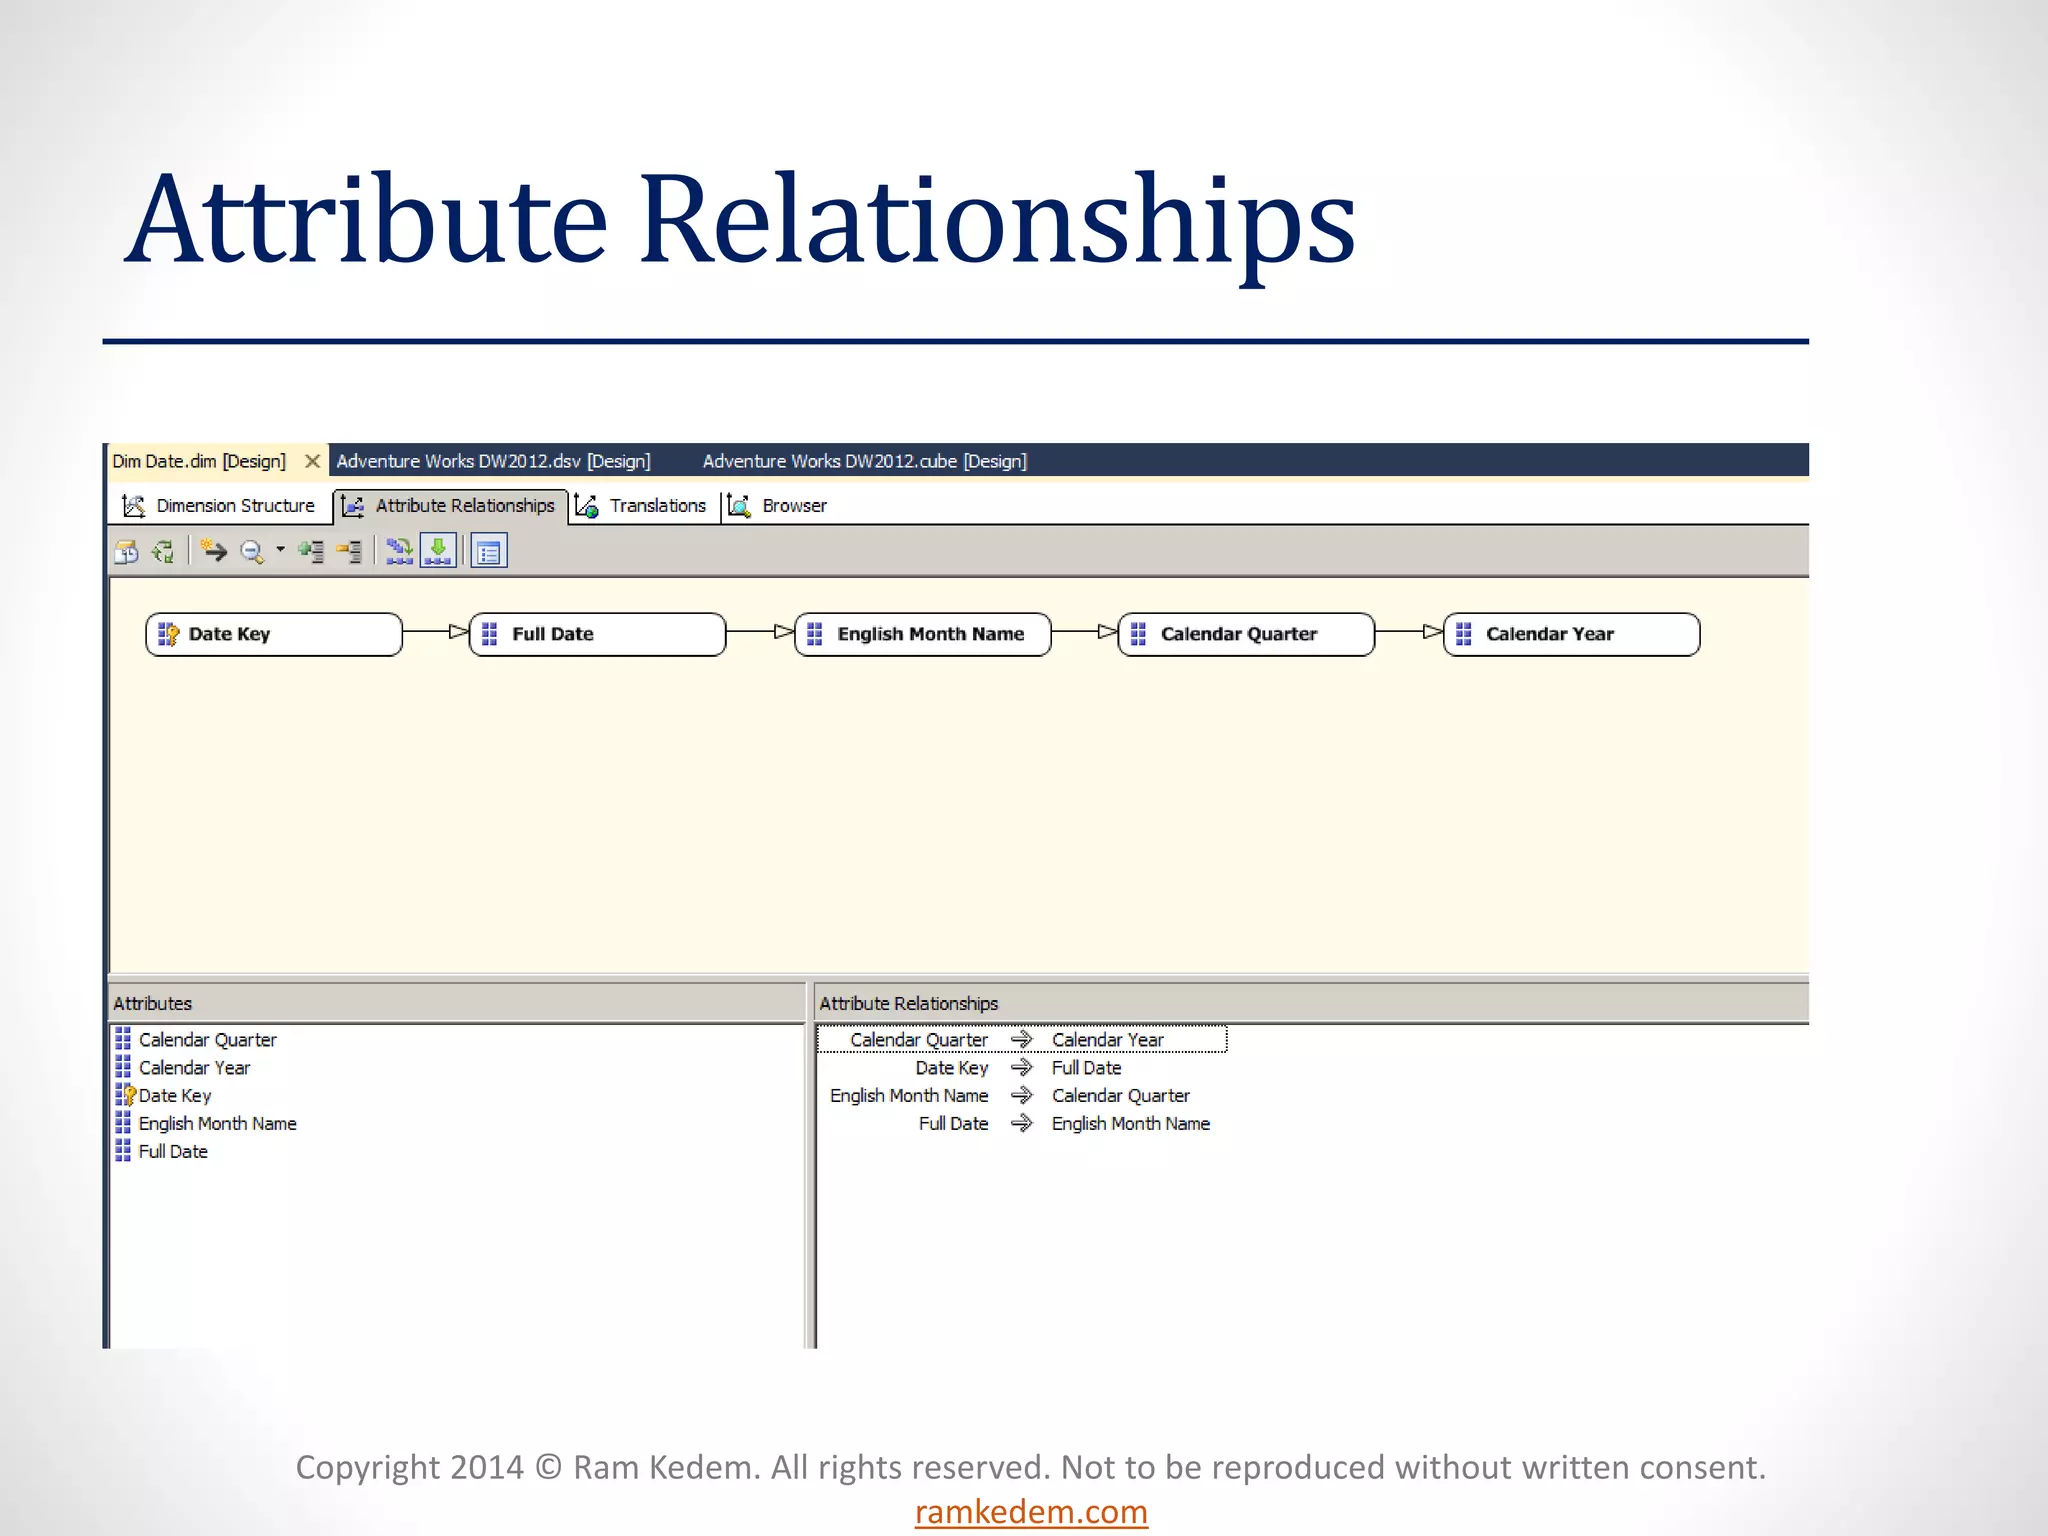Follow the ramkedem.com link
Image resolution: width=2048 pixels, height=1536 pixels.
point(1031,1512)
